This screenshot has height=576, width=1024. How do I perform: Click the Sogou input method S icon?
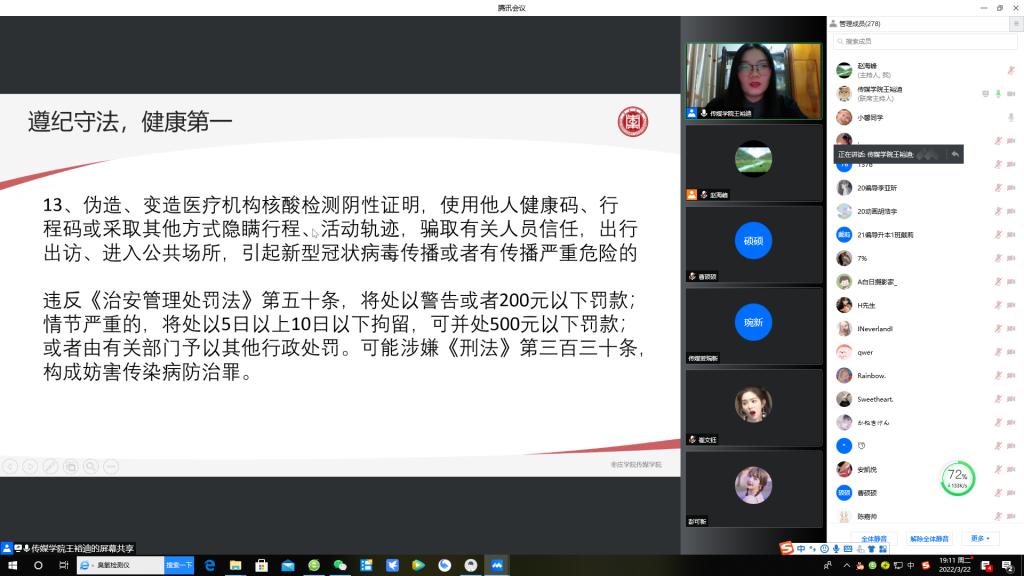pos(787,549)
